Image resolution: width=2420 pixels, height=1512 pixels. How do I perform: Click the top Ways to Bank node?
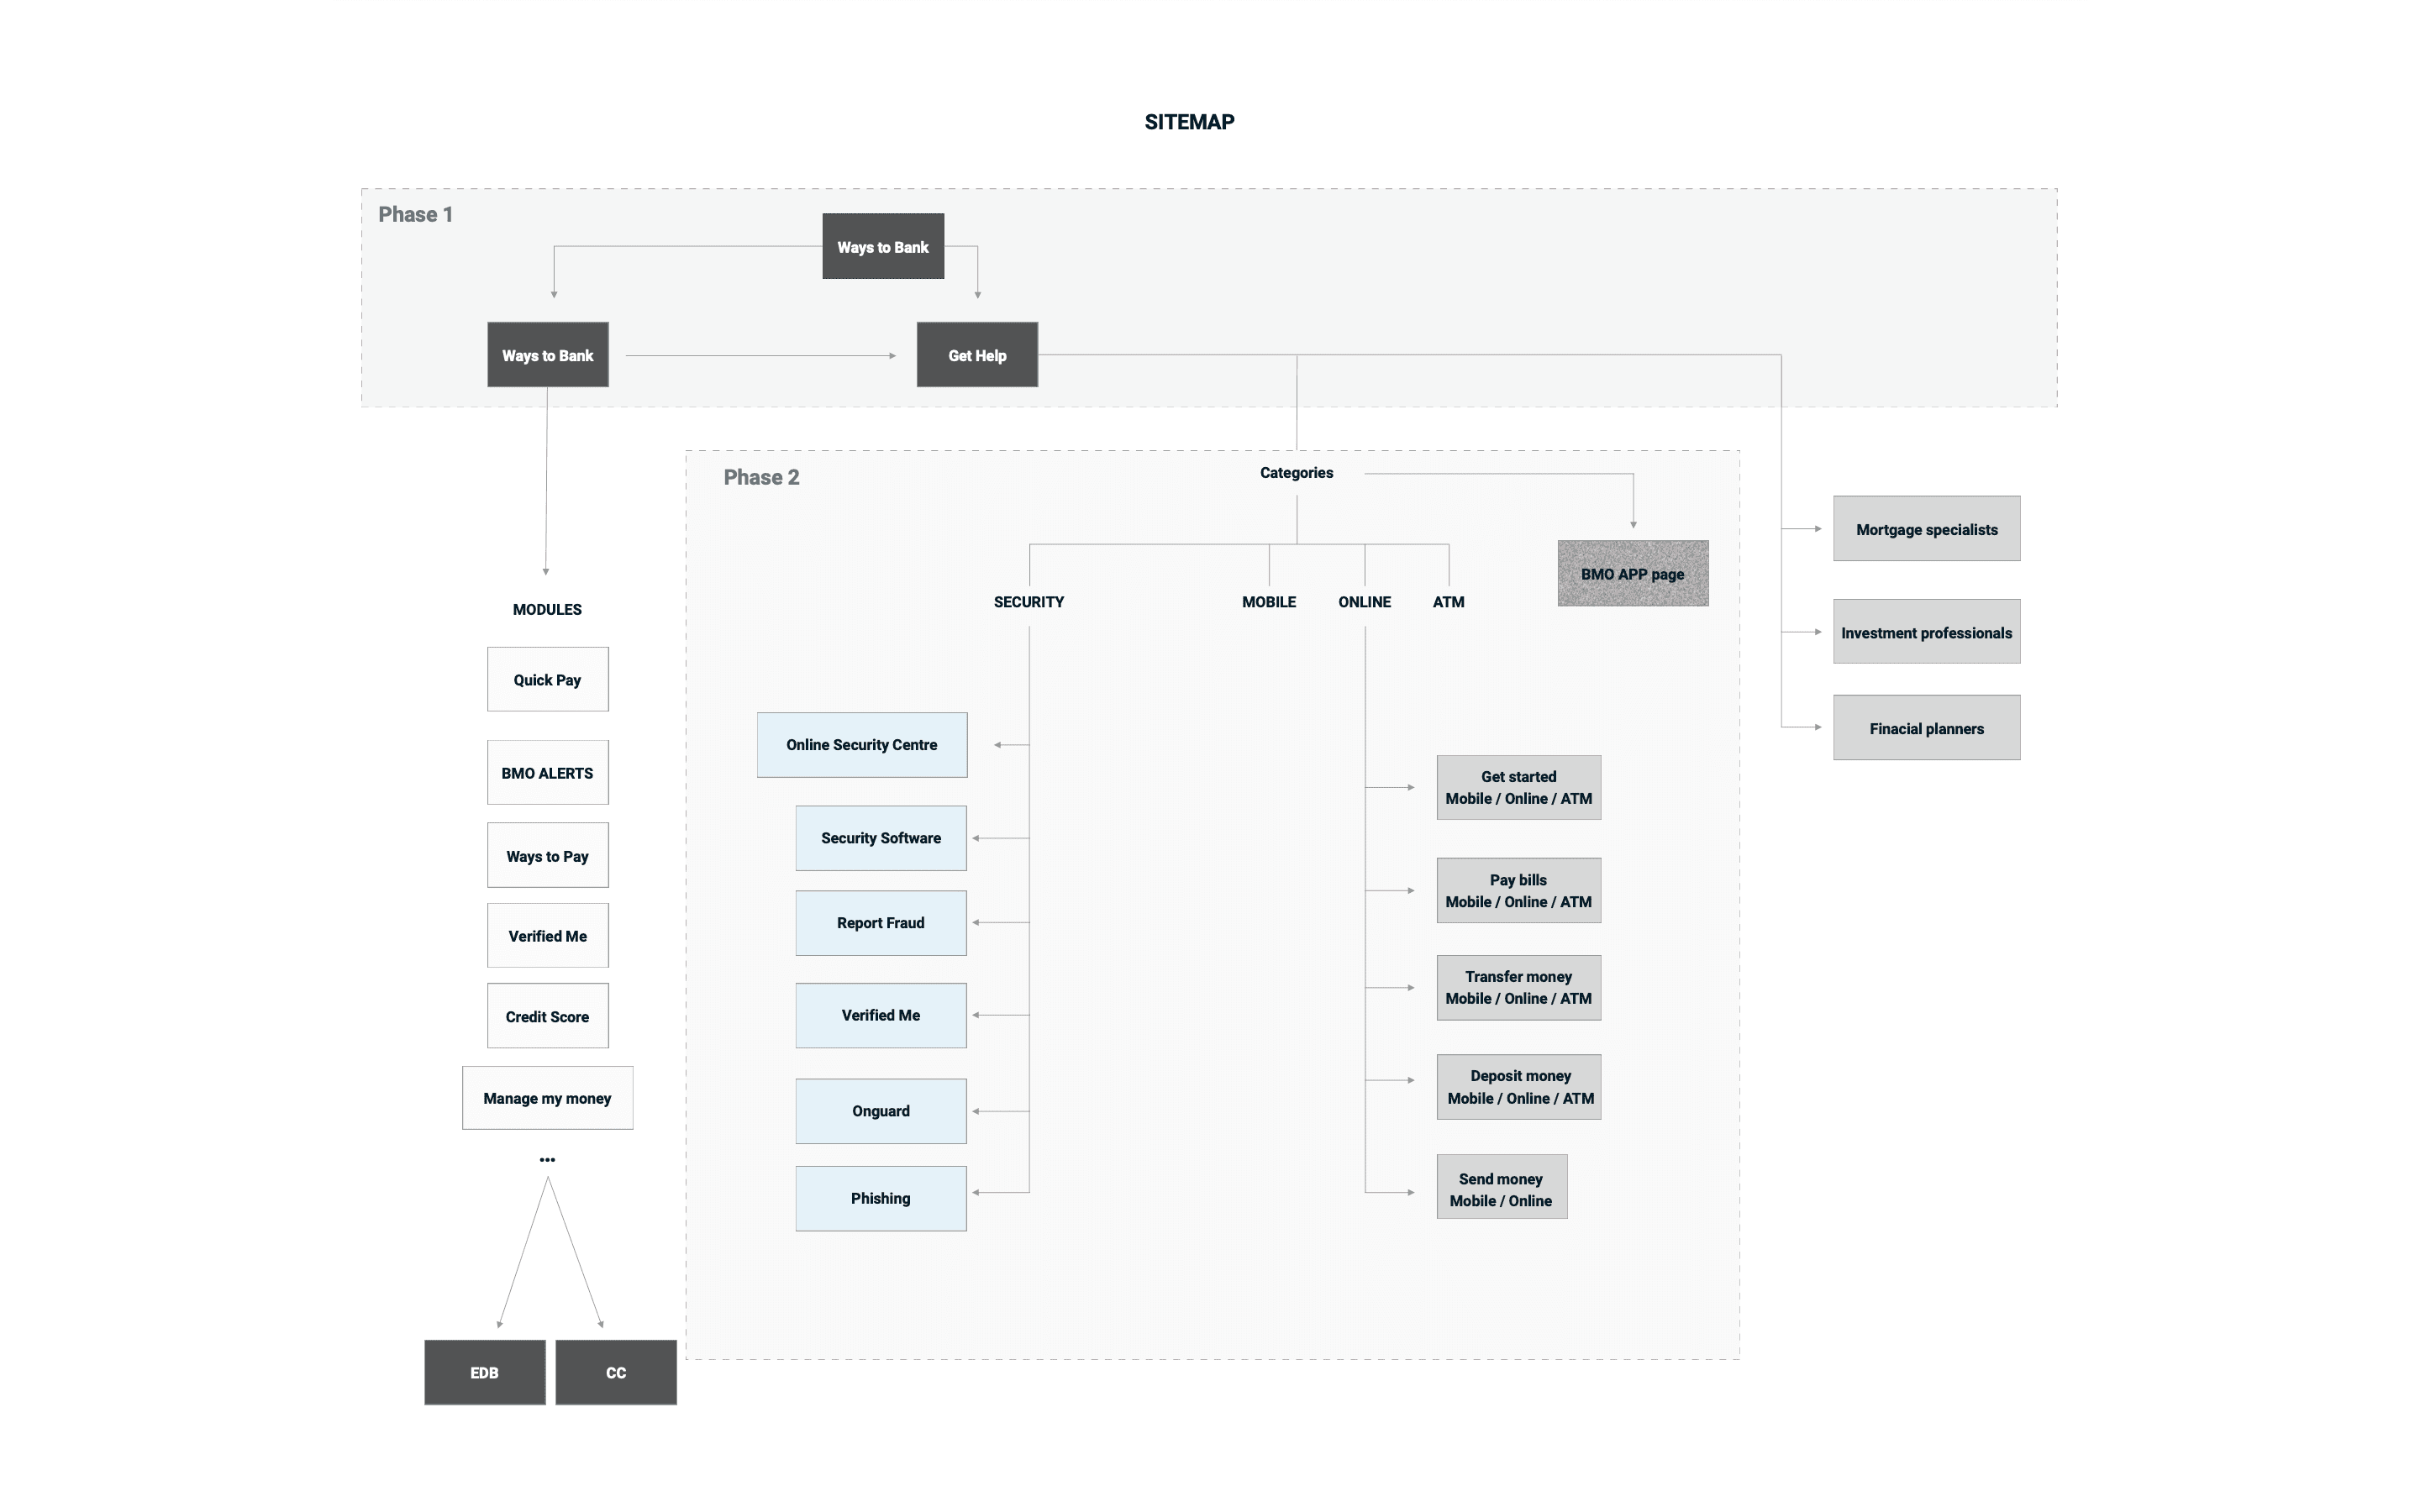tap(882, 246)
